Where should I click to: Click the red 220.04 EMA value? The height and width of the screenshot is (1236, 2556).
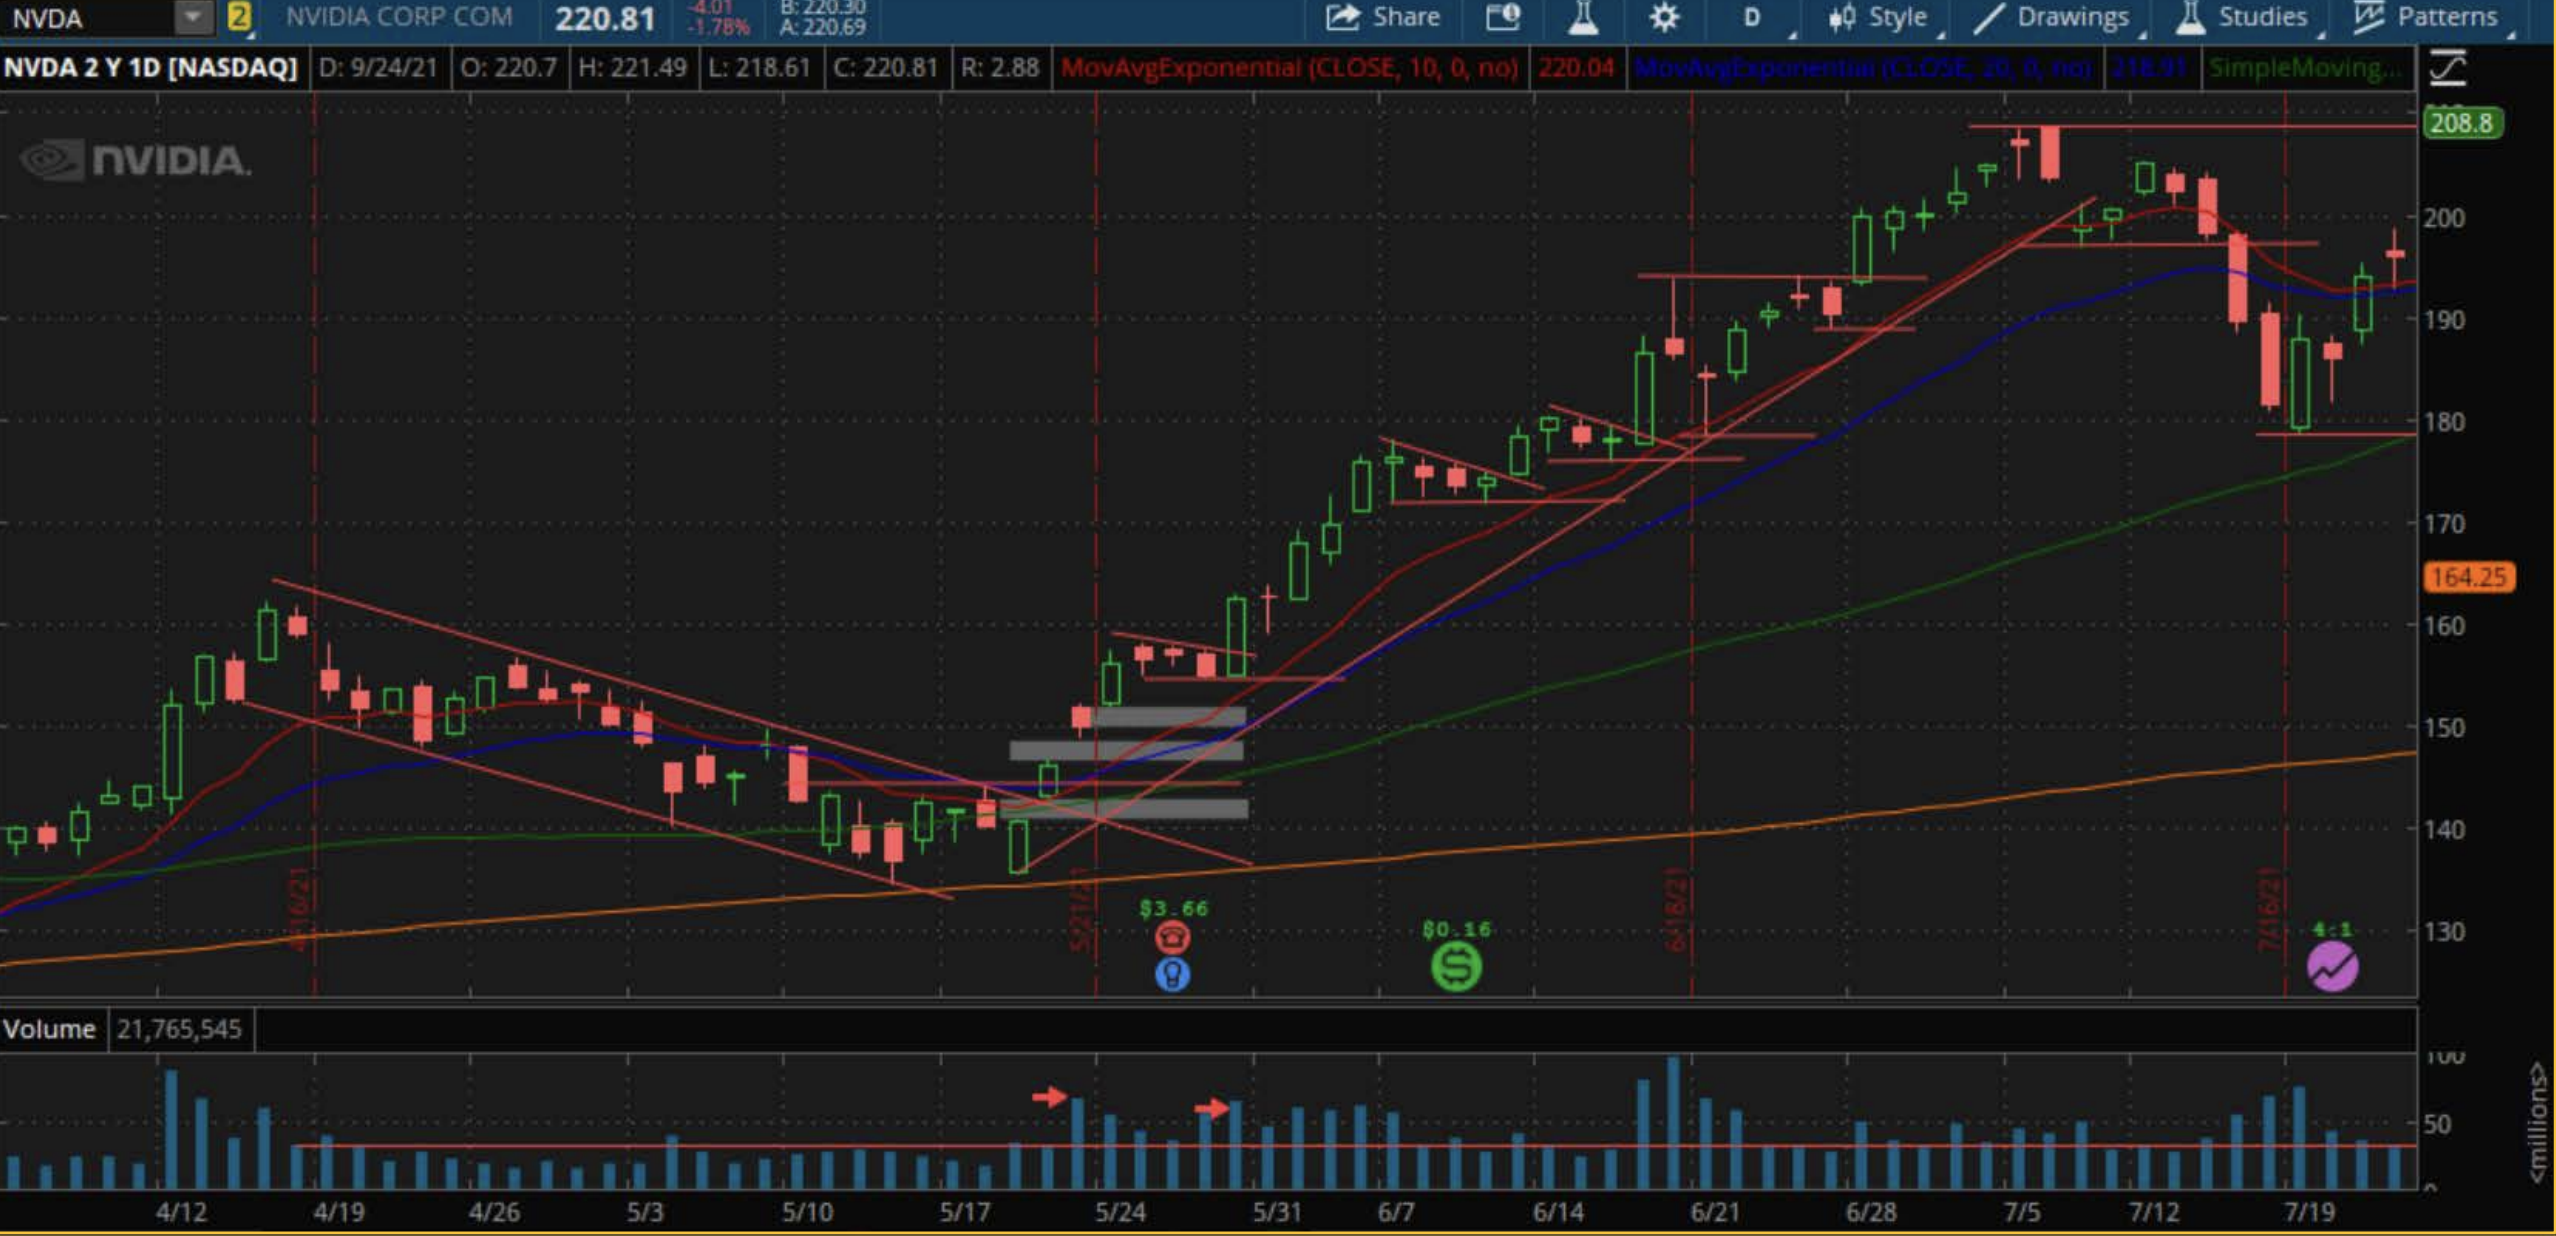[1576, 68]
